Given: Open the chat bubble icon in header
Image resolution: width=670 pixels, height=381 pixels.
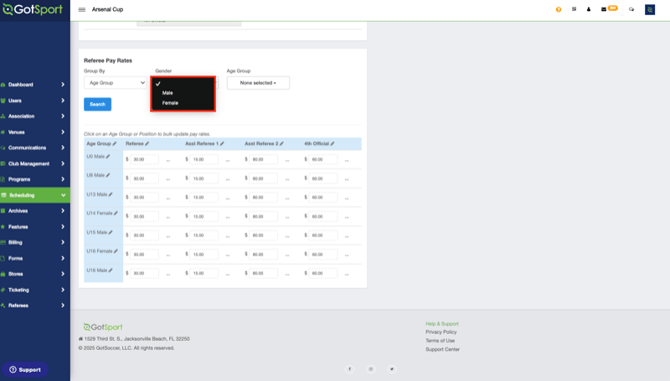Looking at the screenshot, I should [631, 9].
